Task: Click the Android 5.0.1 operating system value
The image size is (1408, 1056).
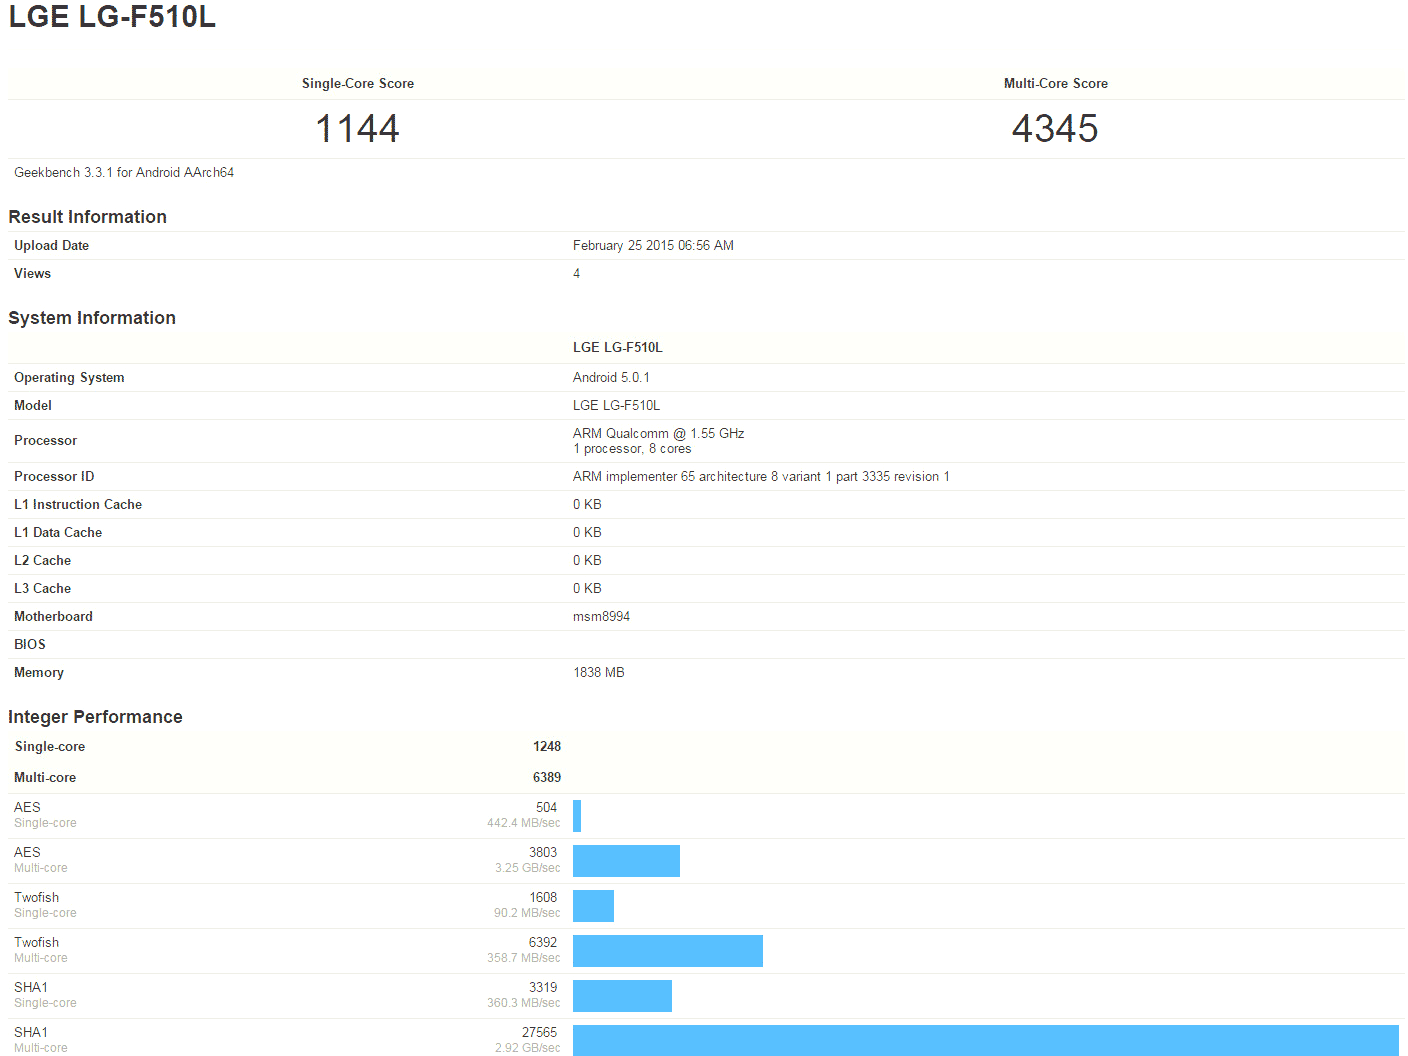Action: [611, 377]
